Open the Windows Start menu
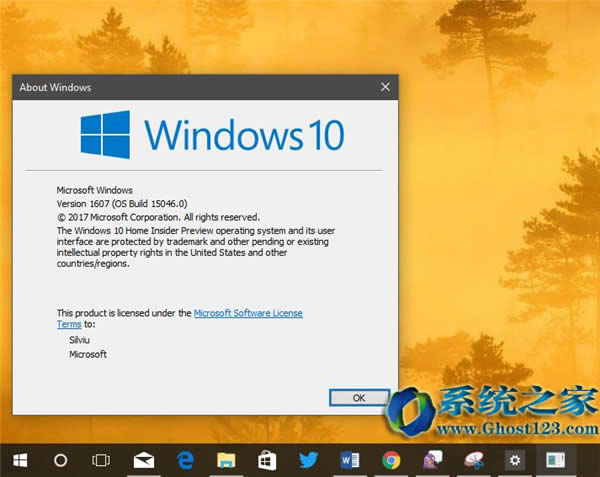 tap(19, 460)
